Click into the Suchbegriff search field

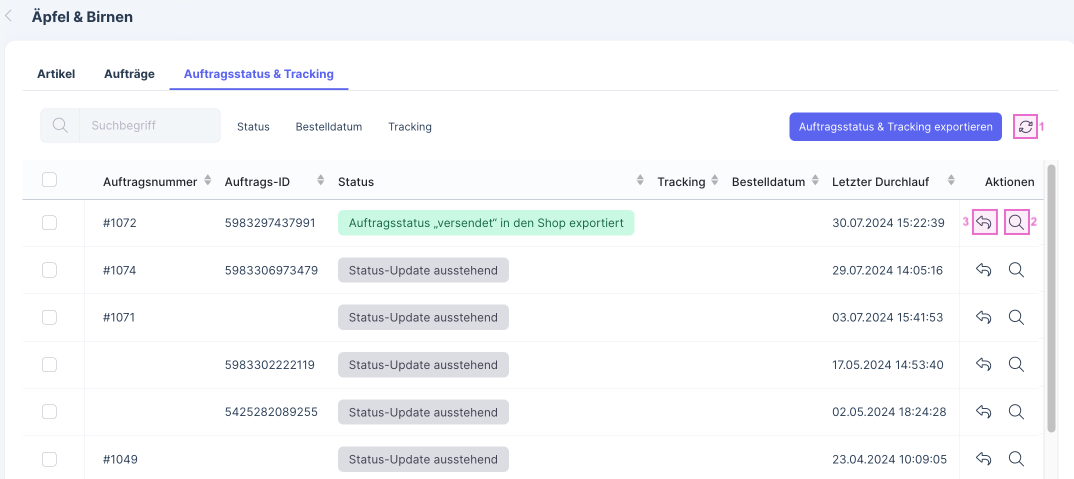coord(150,126)
